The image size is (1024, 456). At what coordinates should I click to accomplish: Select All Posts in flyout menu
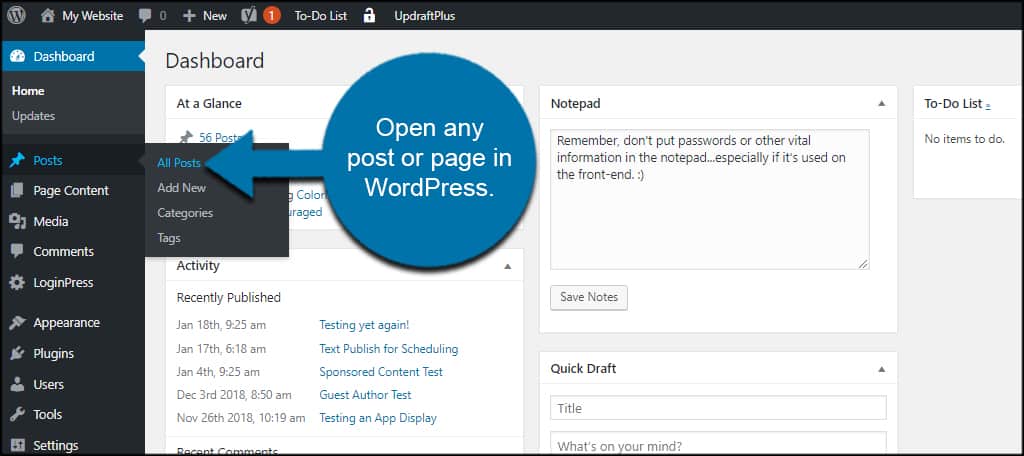(179, 163)
